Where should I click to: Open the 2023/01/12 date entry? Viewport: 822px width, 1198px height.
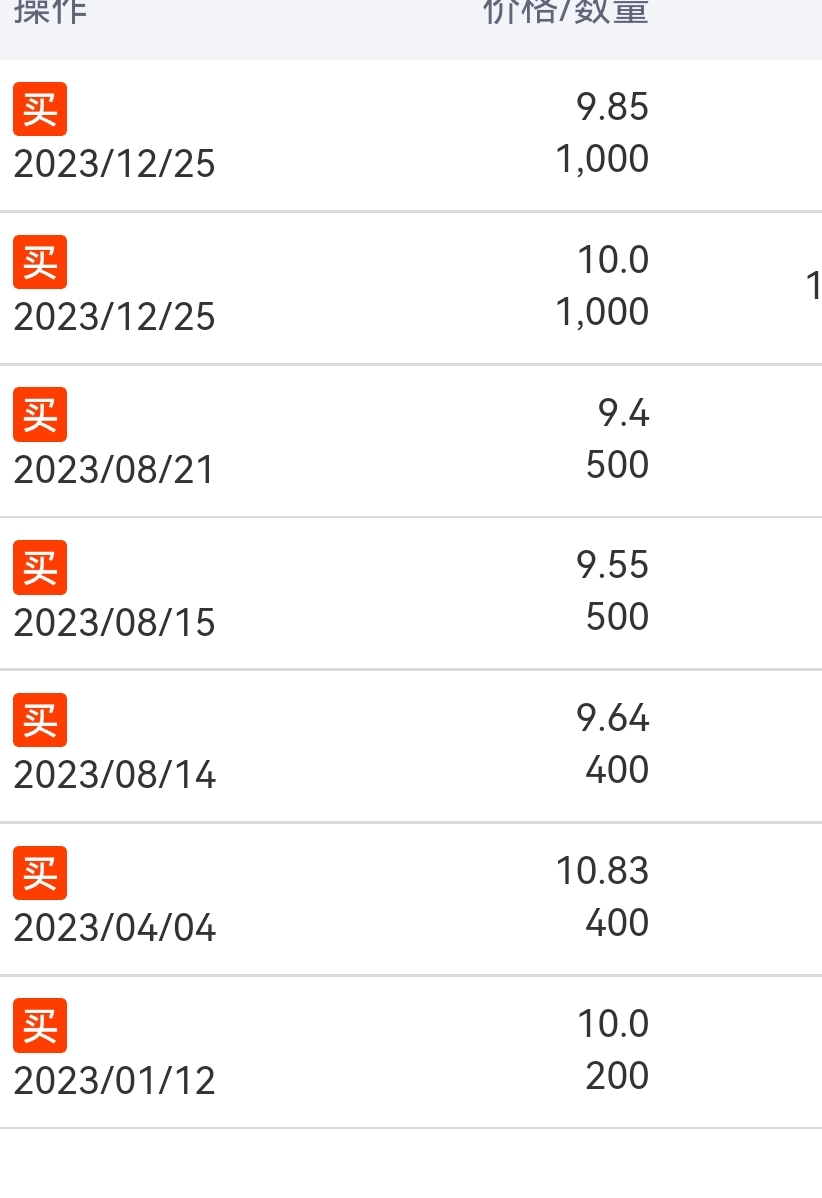click(x=115, y=1081)
